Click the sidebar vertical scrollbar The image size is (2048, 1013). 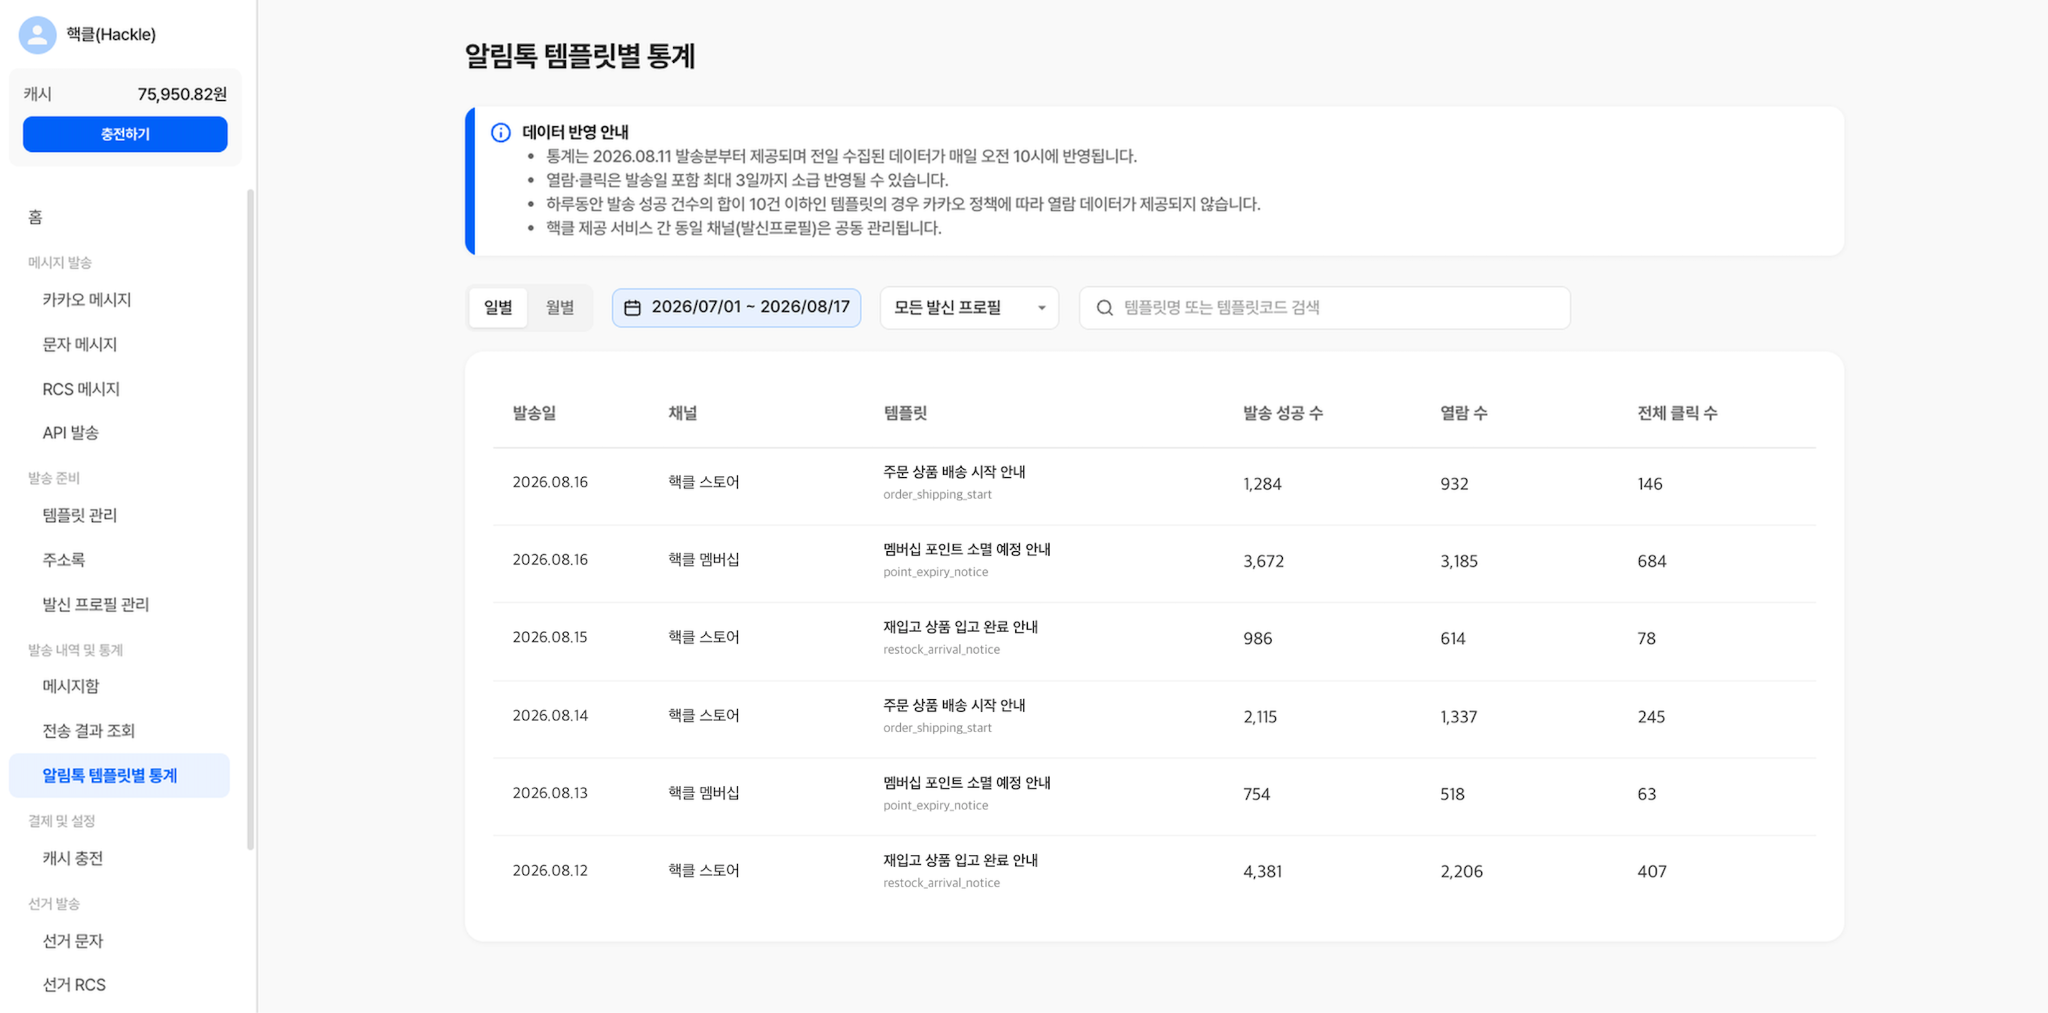pyautogui.click(x=250, y=520)
